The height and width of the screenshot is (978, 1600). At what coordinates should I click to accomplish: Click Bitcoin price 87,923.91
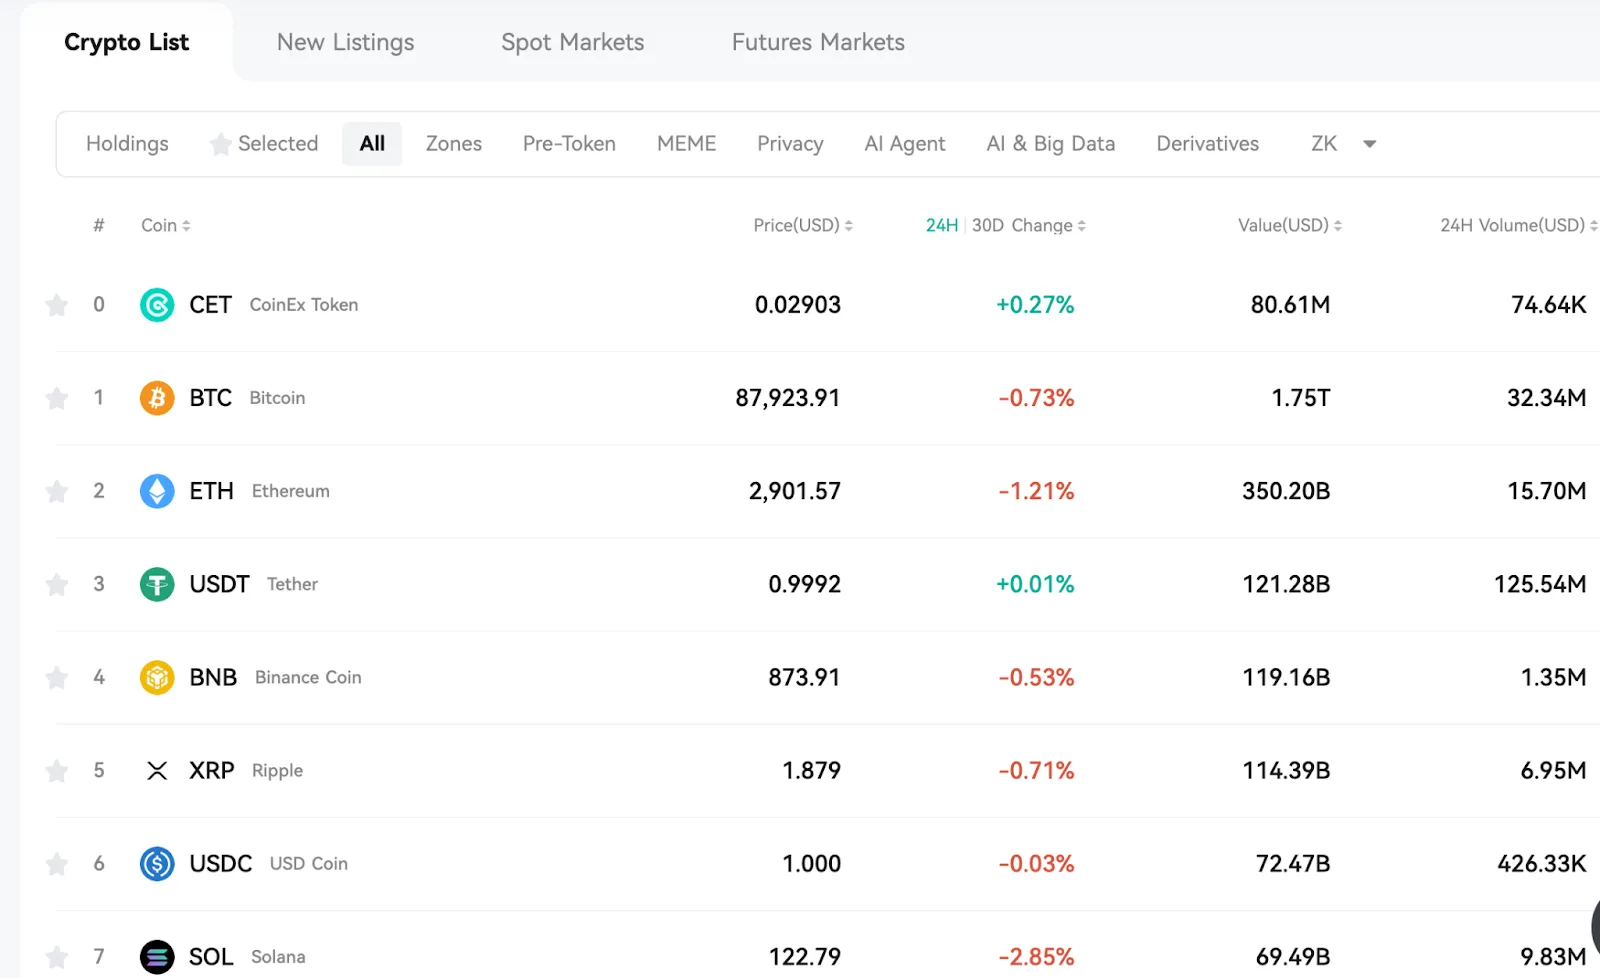(788, 398)
